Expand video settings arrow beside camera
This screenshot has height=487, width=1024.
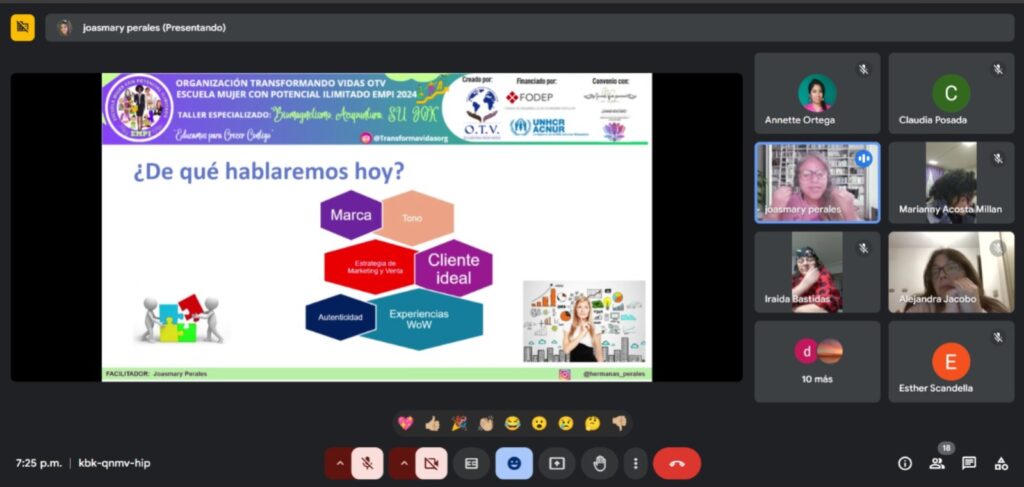tap(403, 463)
